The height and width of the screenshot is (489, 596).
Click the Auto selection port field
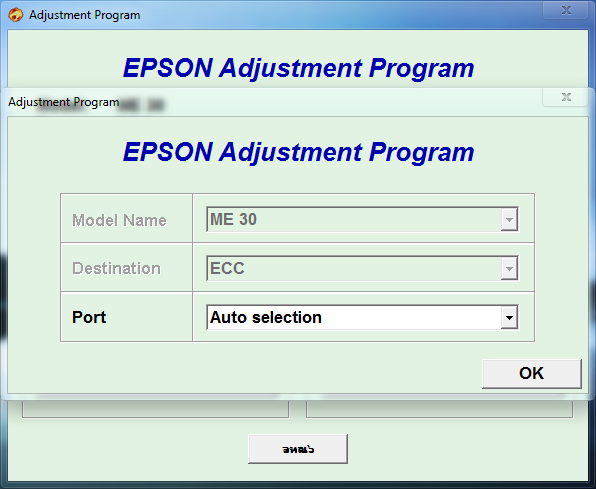(x=362, y=317)
